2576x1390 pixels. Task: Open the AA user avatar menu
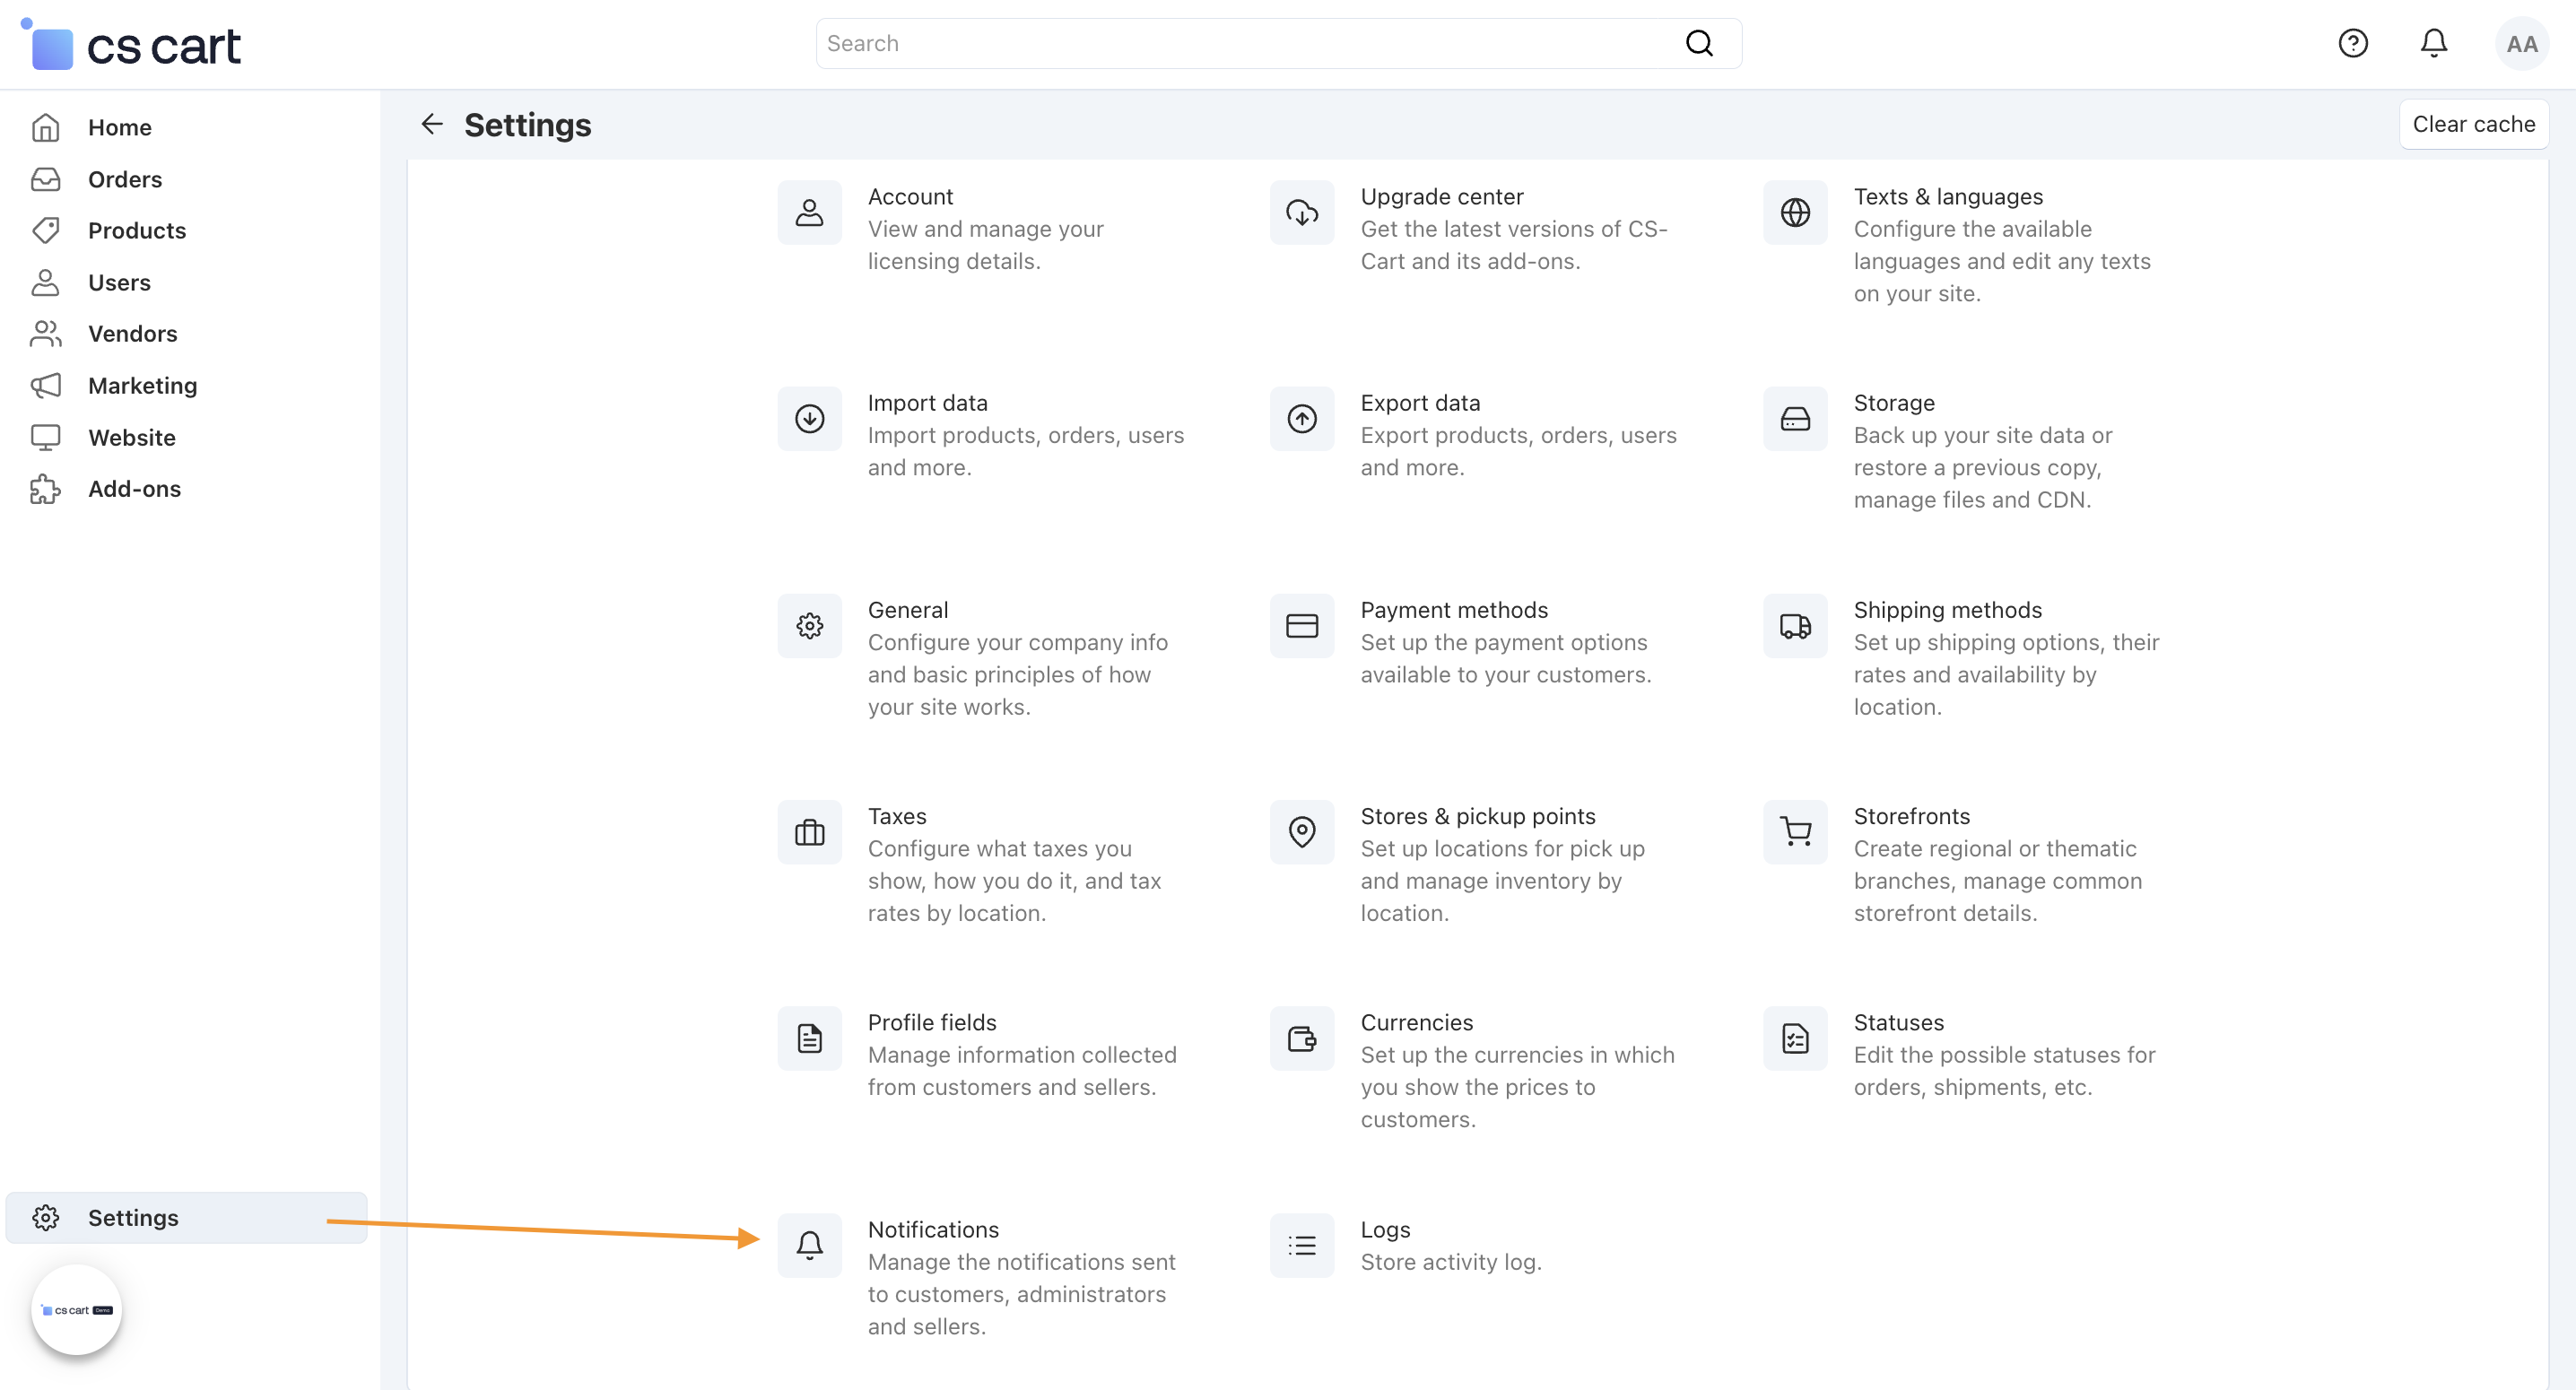2521,43
